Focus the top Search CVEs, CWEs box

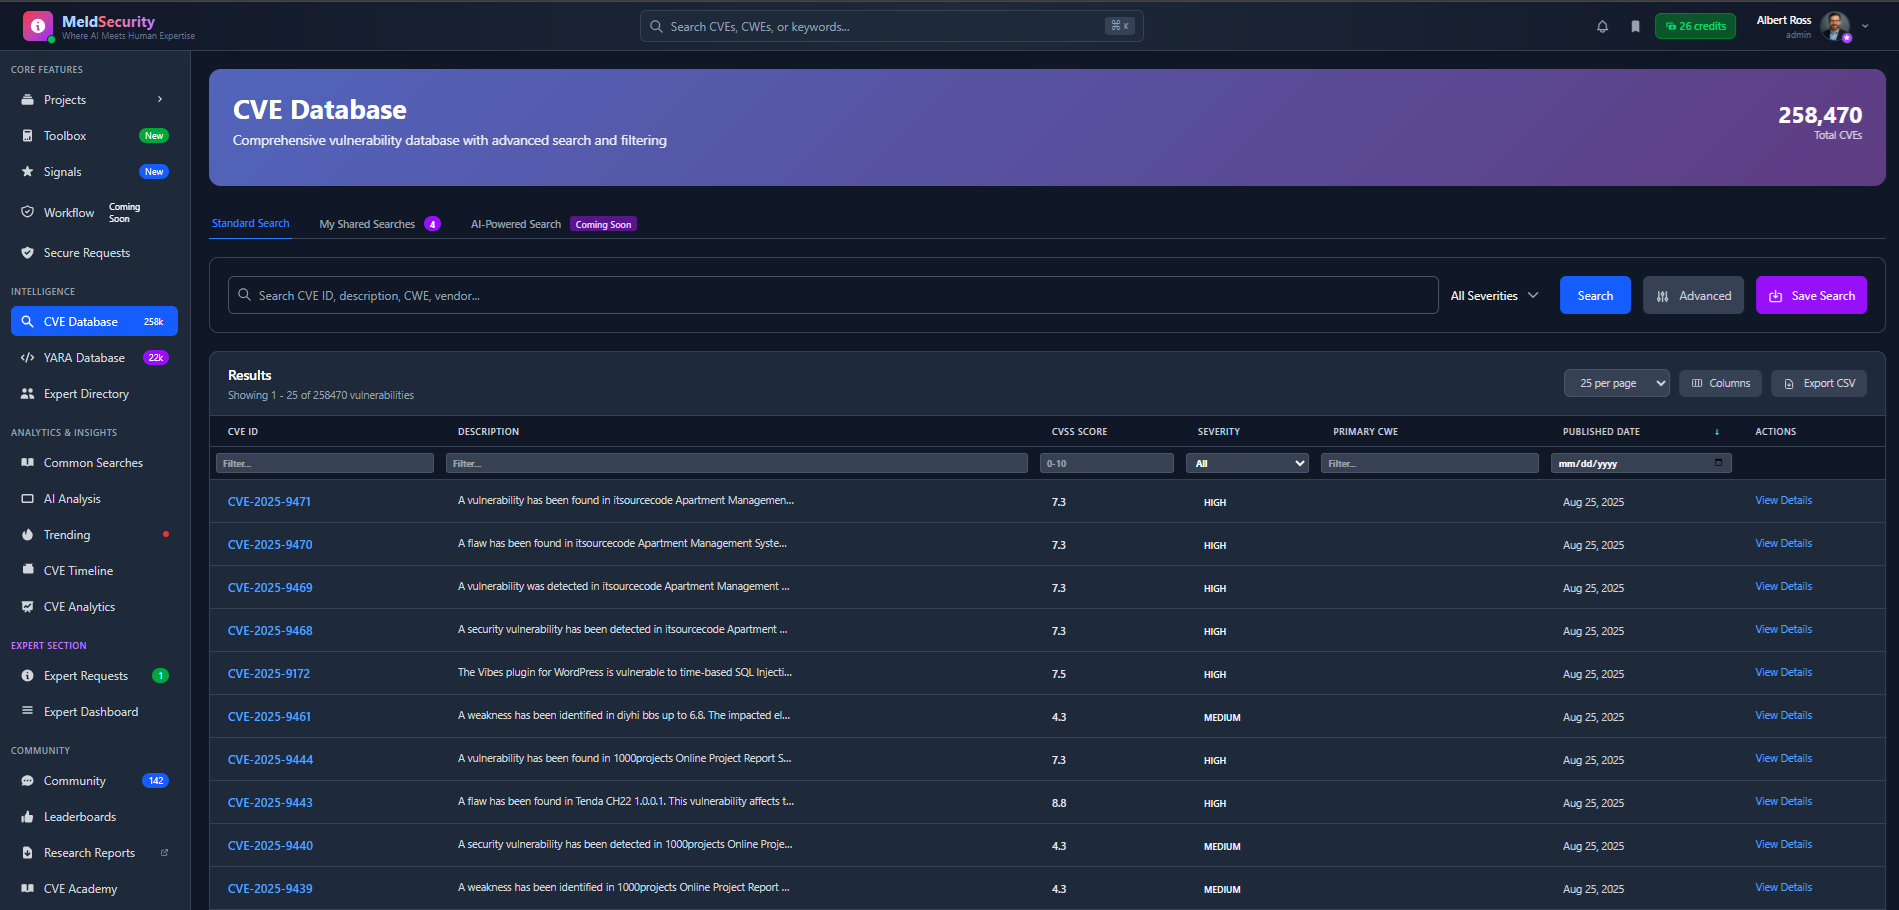tap(891, 26)
